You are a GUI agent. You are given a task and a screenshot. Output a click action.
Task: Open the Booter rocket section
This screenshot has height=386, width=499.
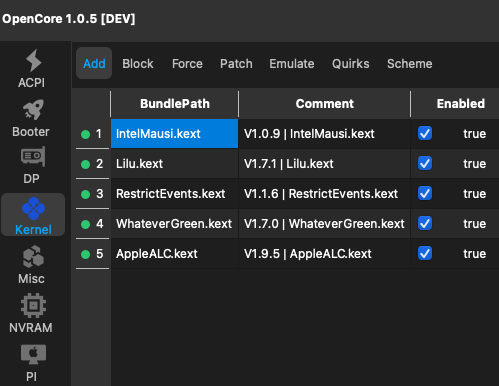[x=31, y=118]
